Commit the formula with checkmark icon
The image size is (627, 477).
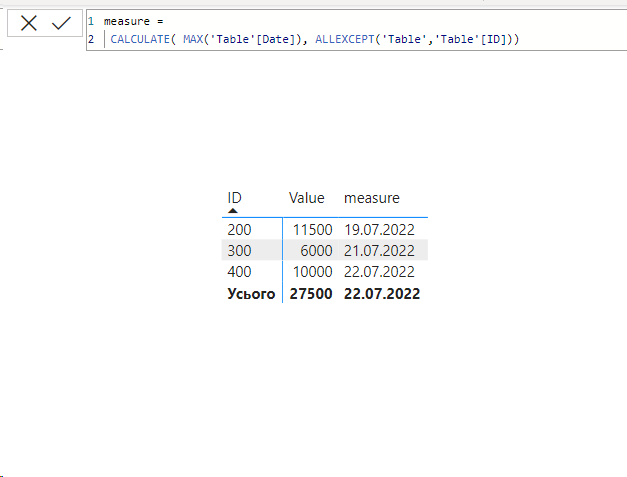(x=61, y=23)
